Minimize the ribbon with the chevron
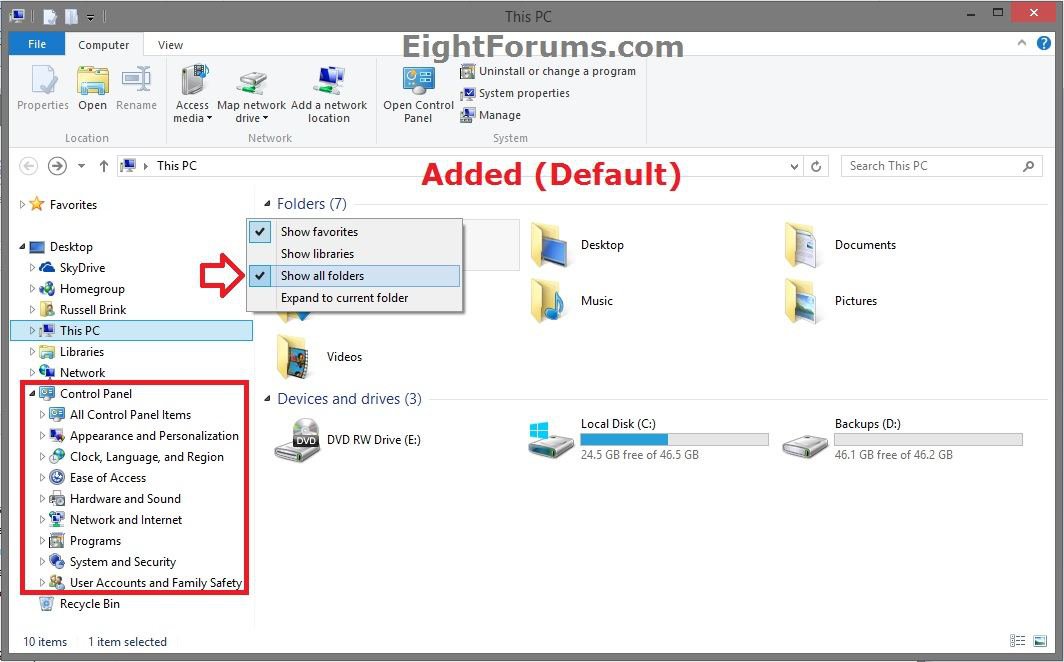Image resolution: width=1064 pixels, height=662 pixels. click(x=1021, y=43)
